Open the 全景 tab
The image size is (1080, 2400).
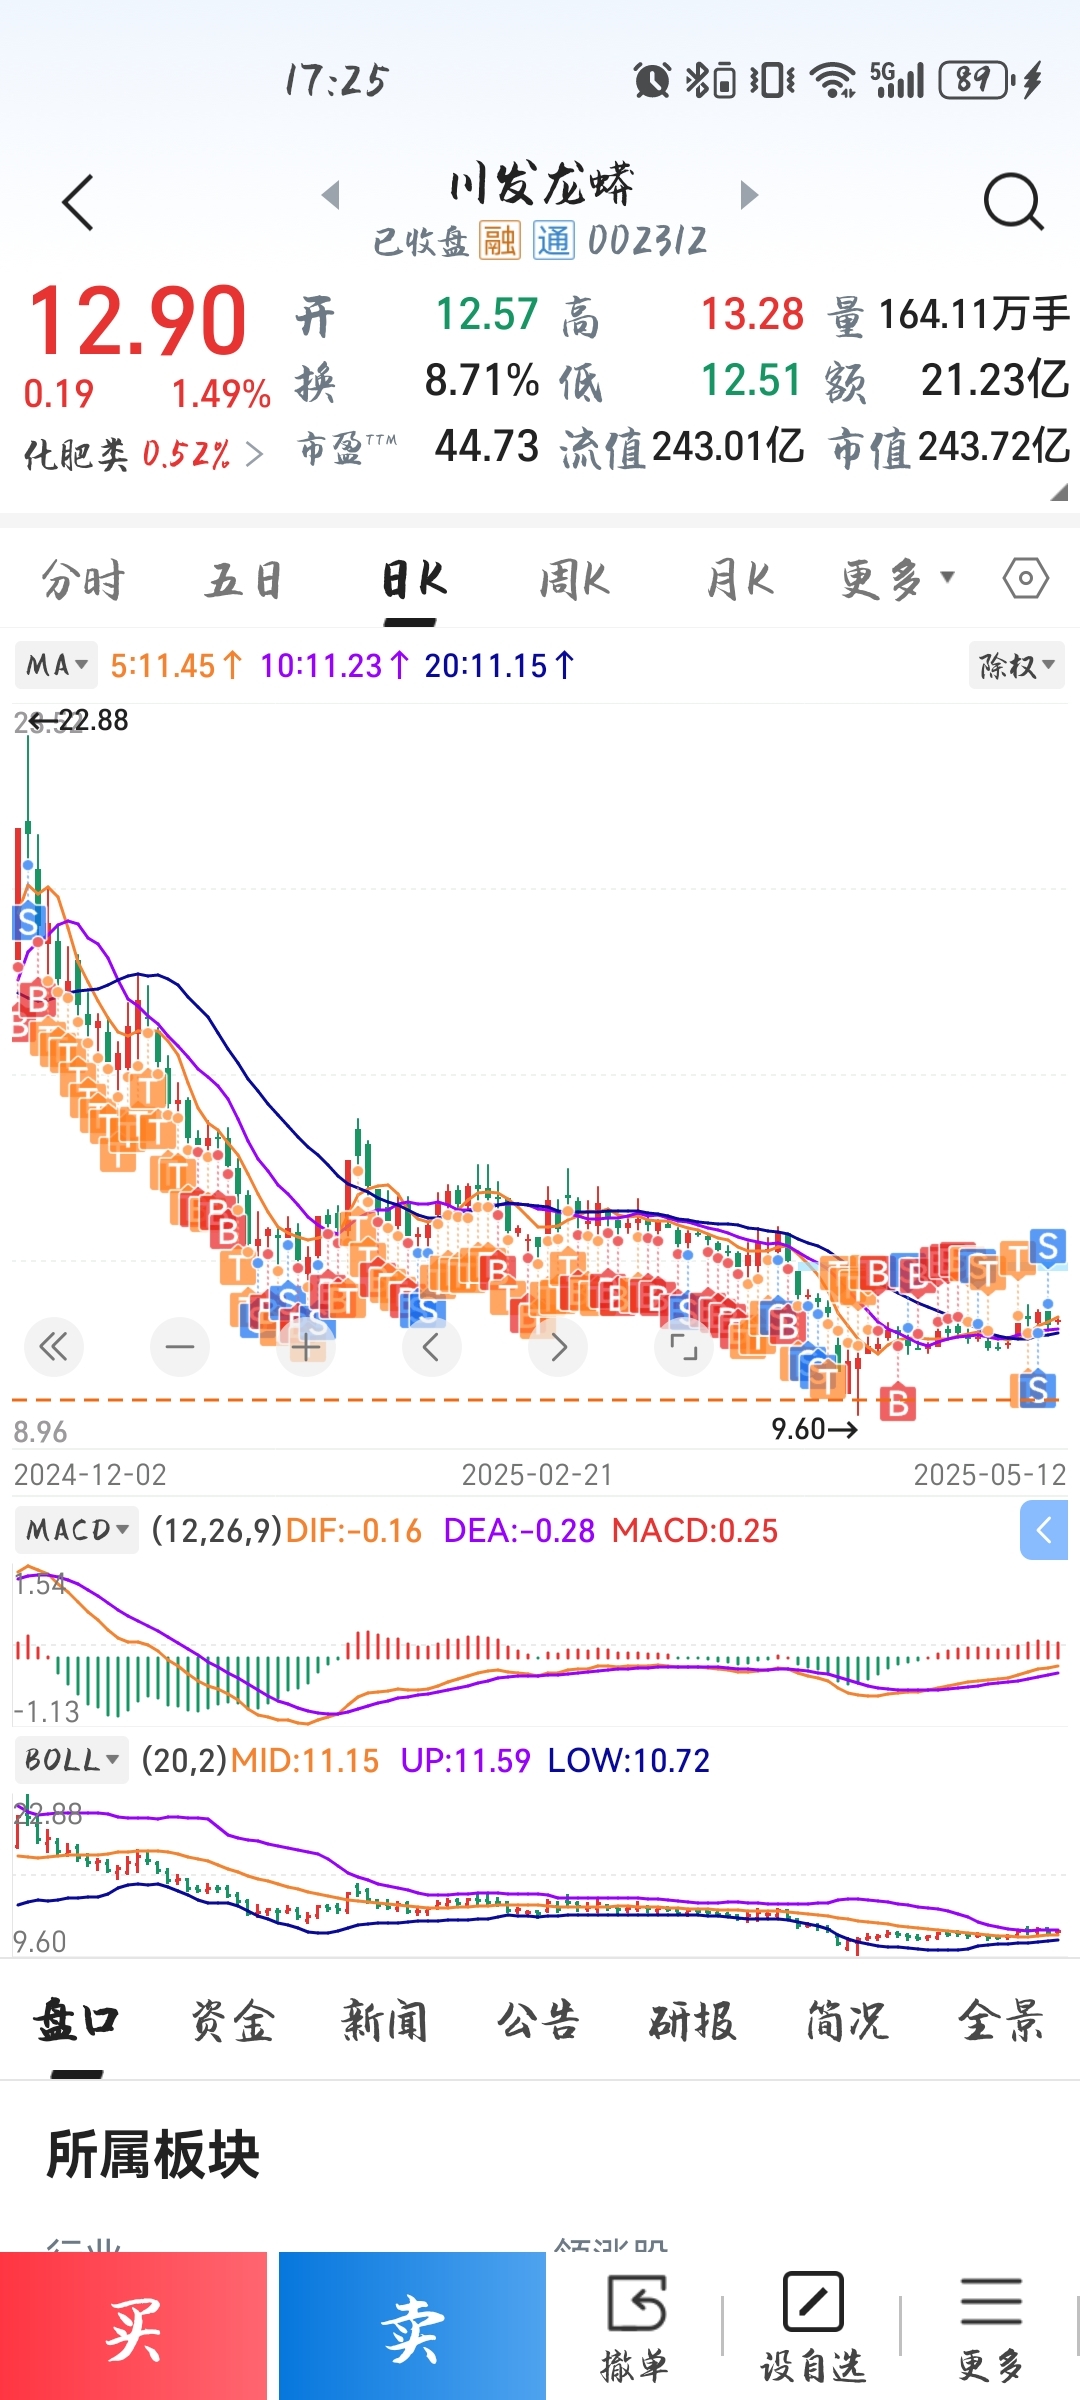click(x=1001, y=2021)
